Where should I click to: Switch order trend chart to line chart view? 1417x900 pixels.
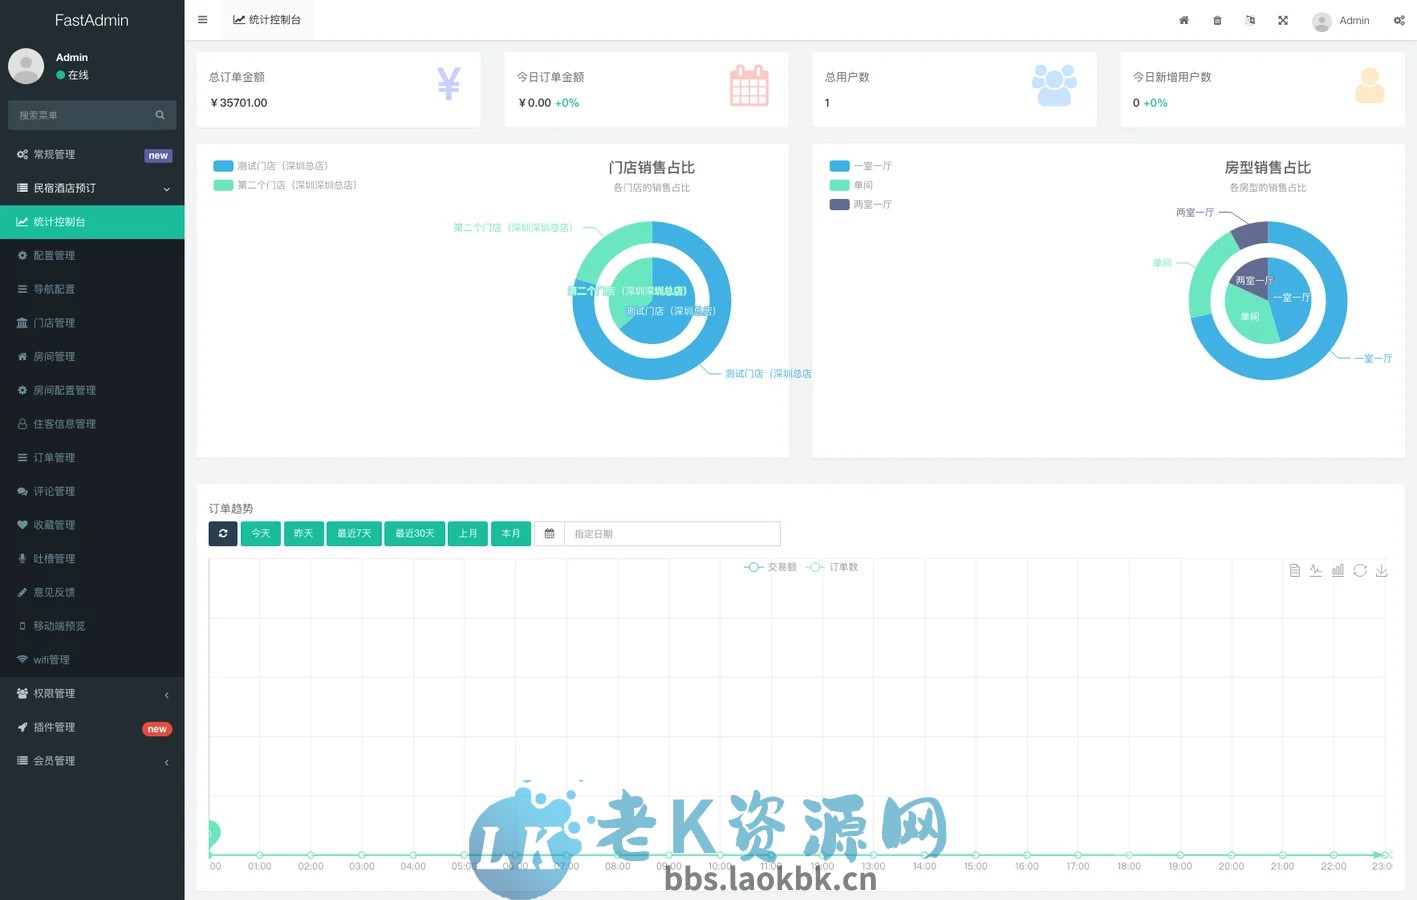(1315, 570)
